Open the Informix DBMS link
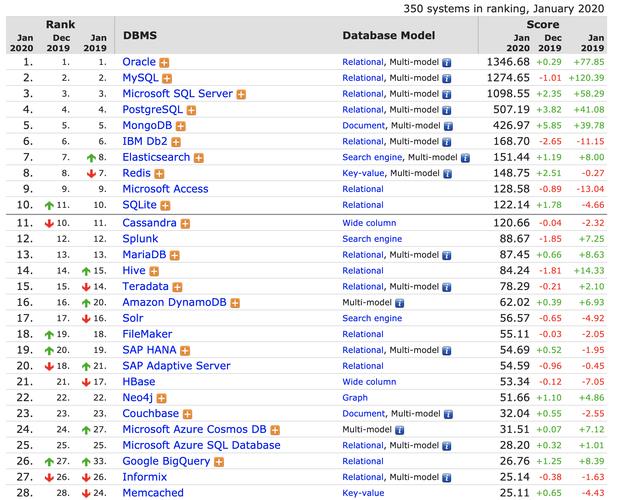 [144, 477]
